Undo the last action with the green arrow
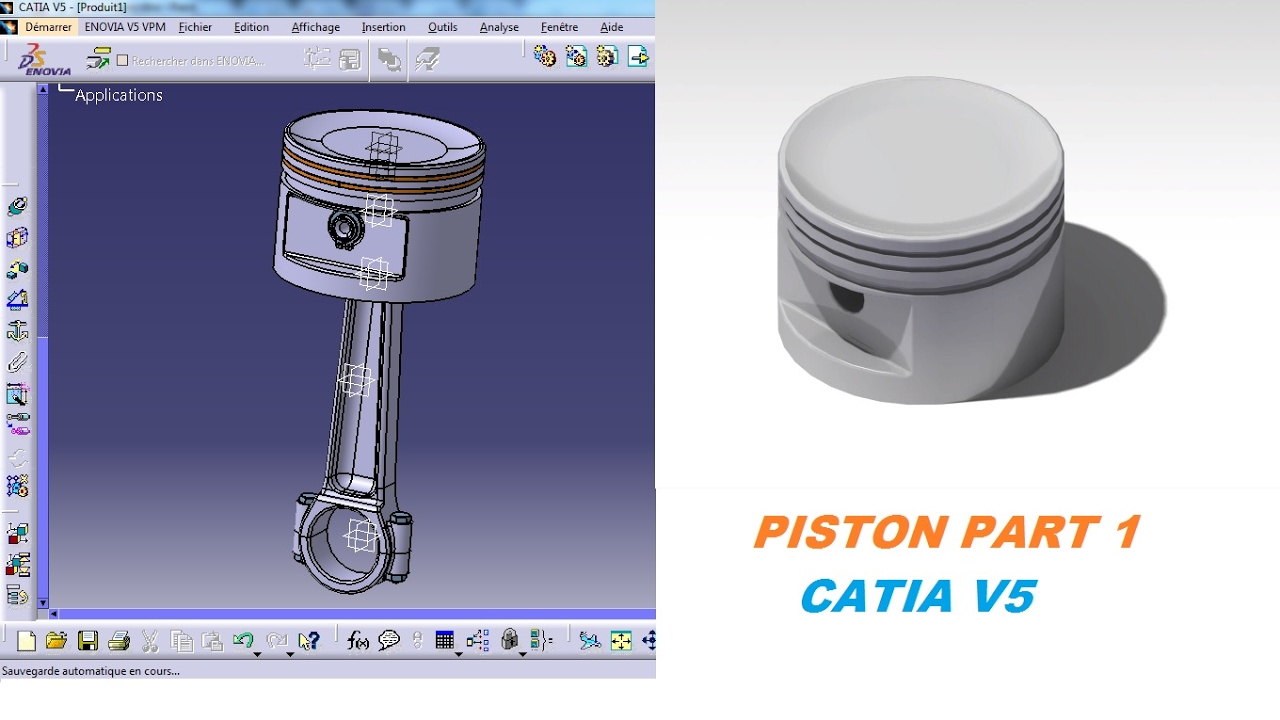 click(243, 640)
